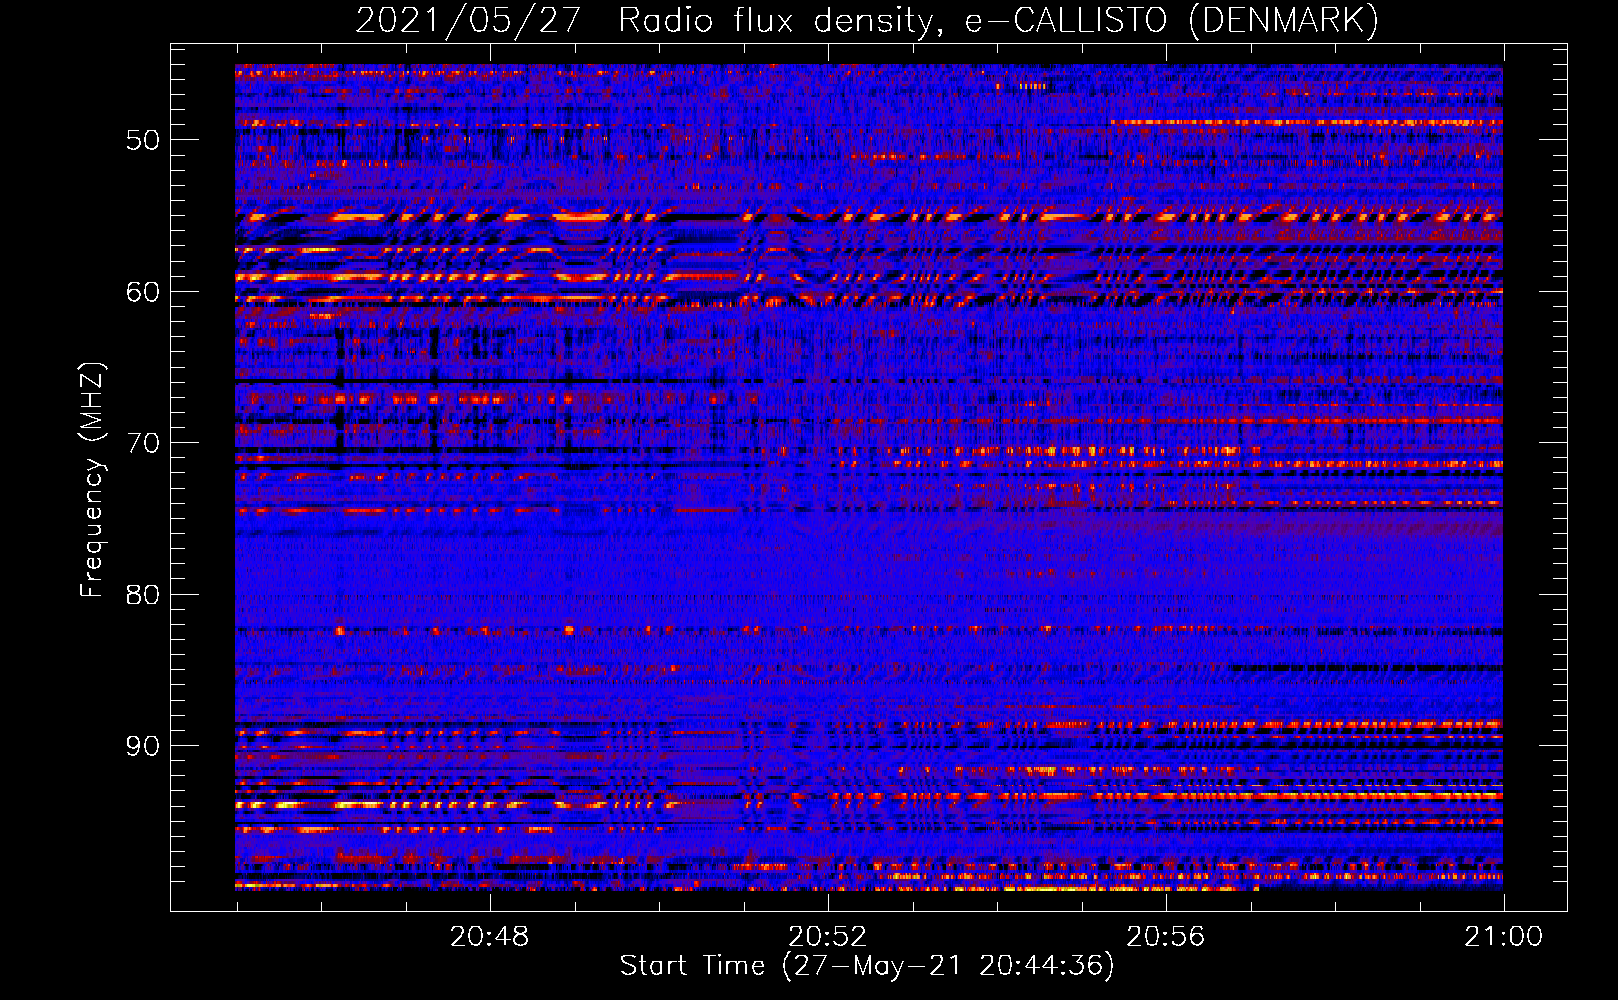Click the 60 frequency tick label
Screen dimensions: 1618x1000
[x=143, y=292]
